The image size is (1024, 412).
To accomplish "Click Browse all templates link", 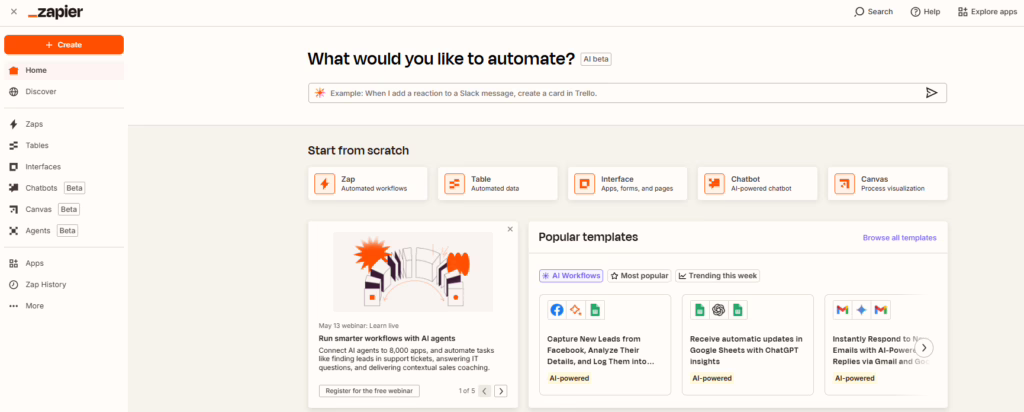I will 899,238.
